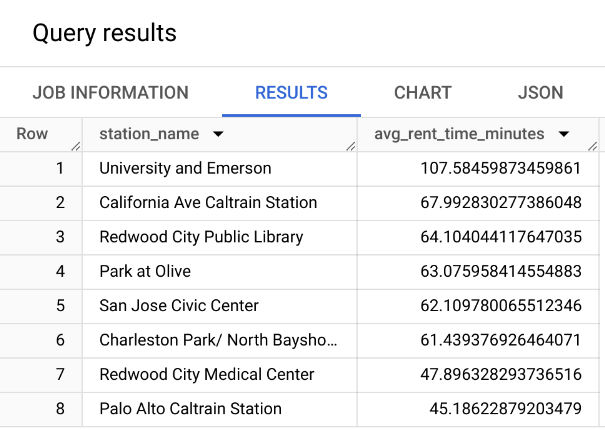This screenshot has width=605, height=430.
Task: Select truncated Charleston Park/ North Baysho cell
Action: click(219, 340)
